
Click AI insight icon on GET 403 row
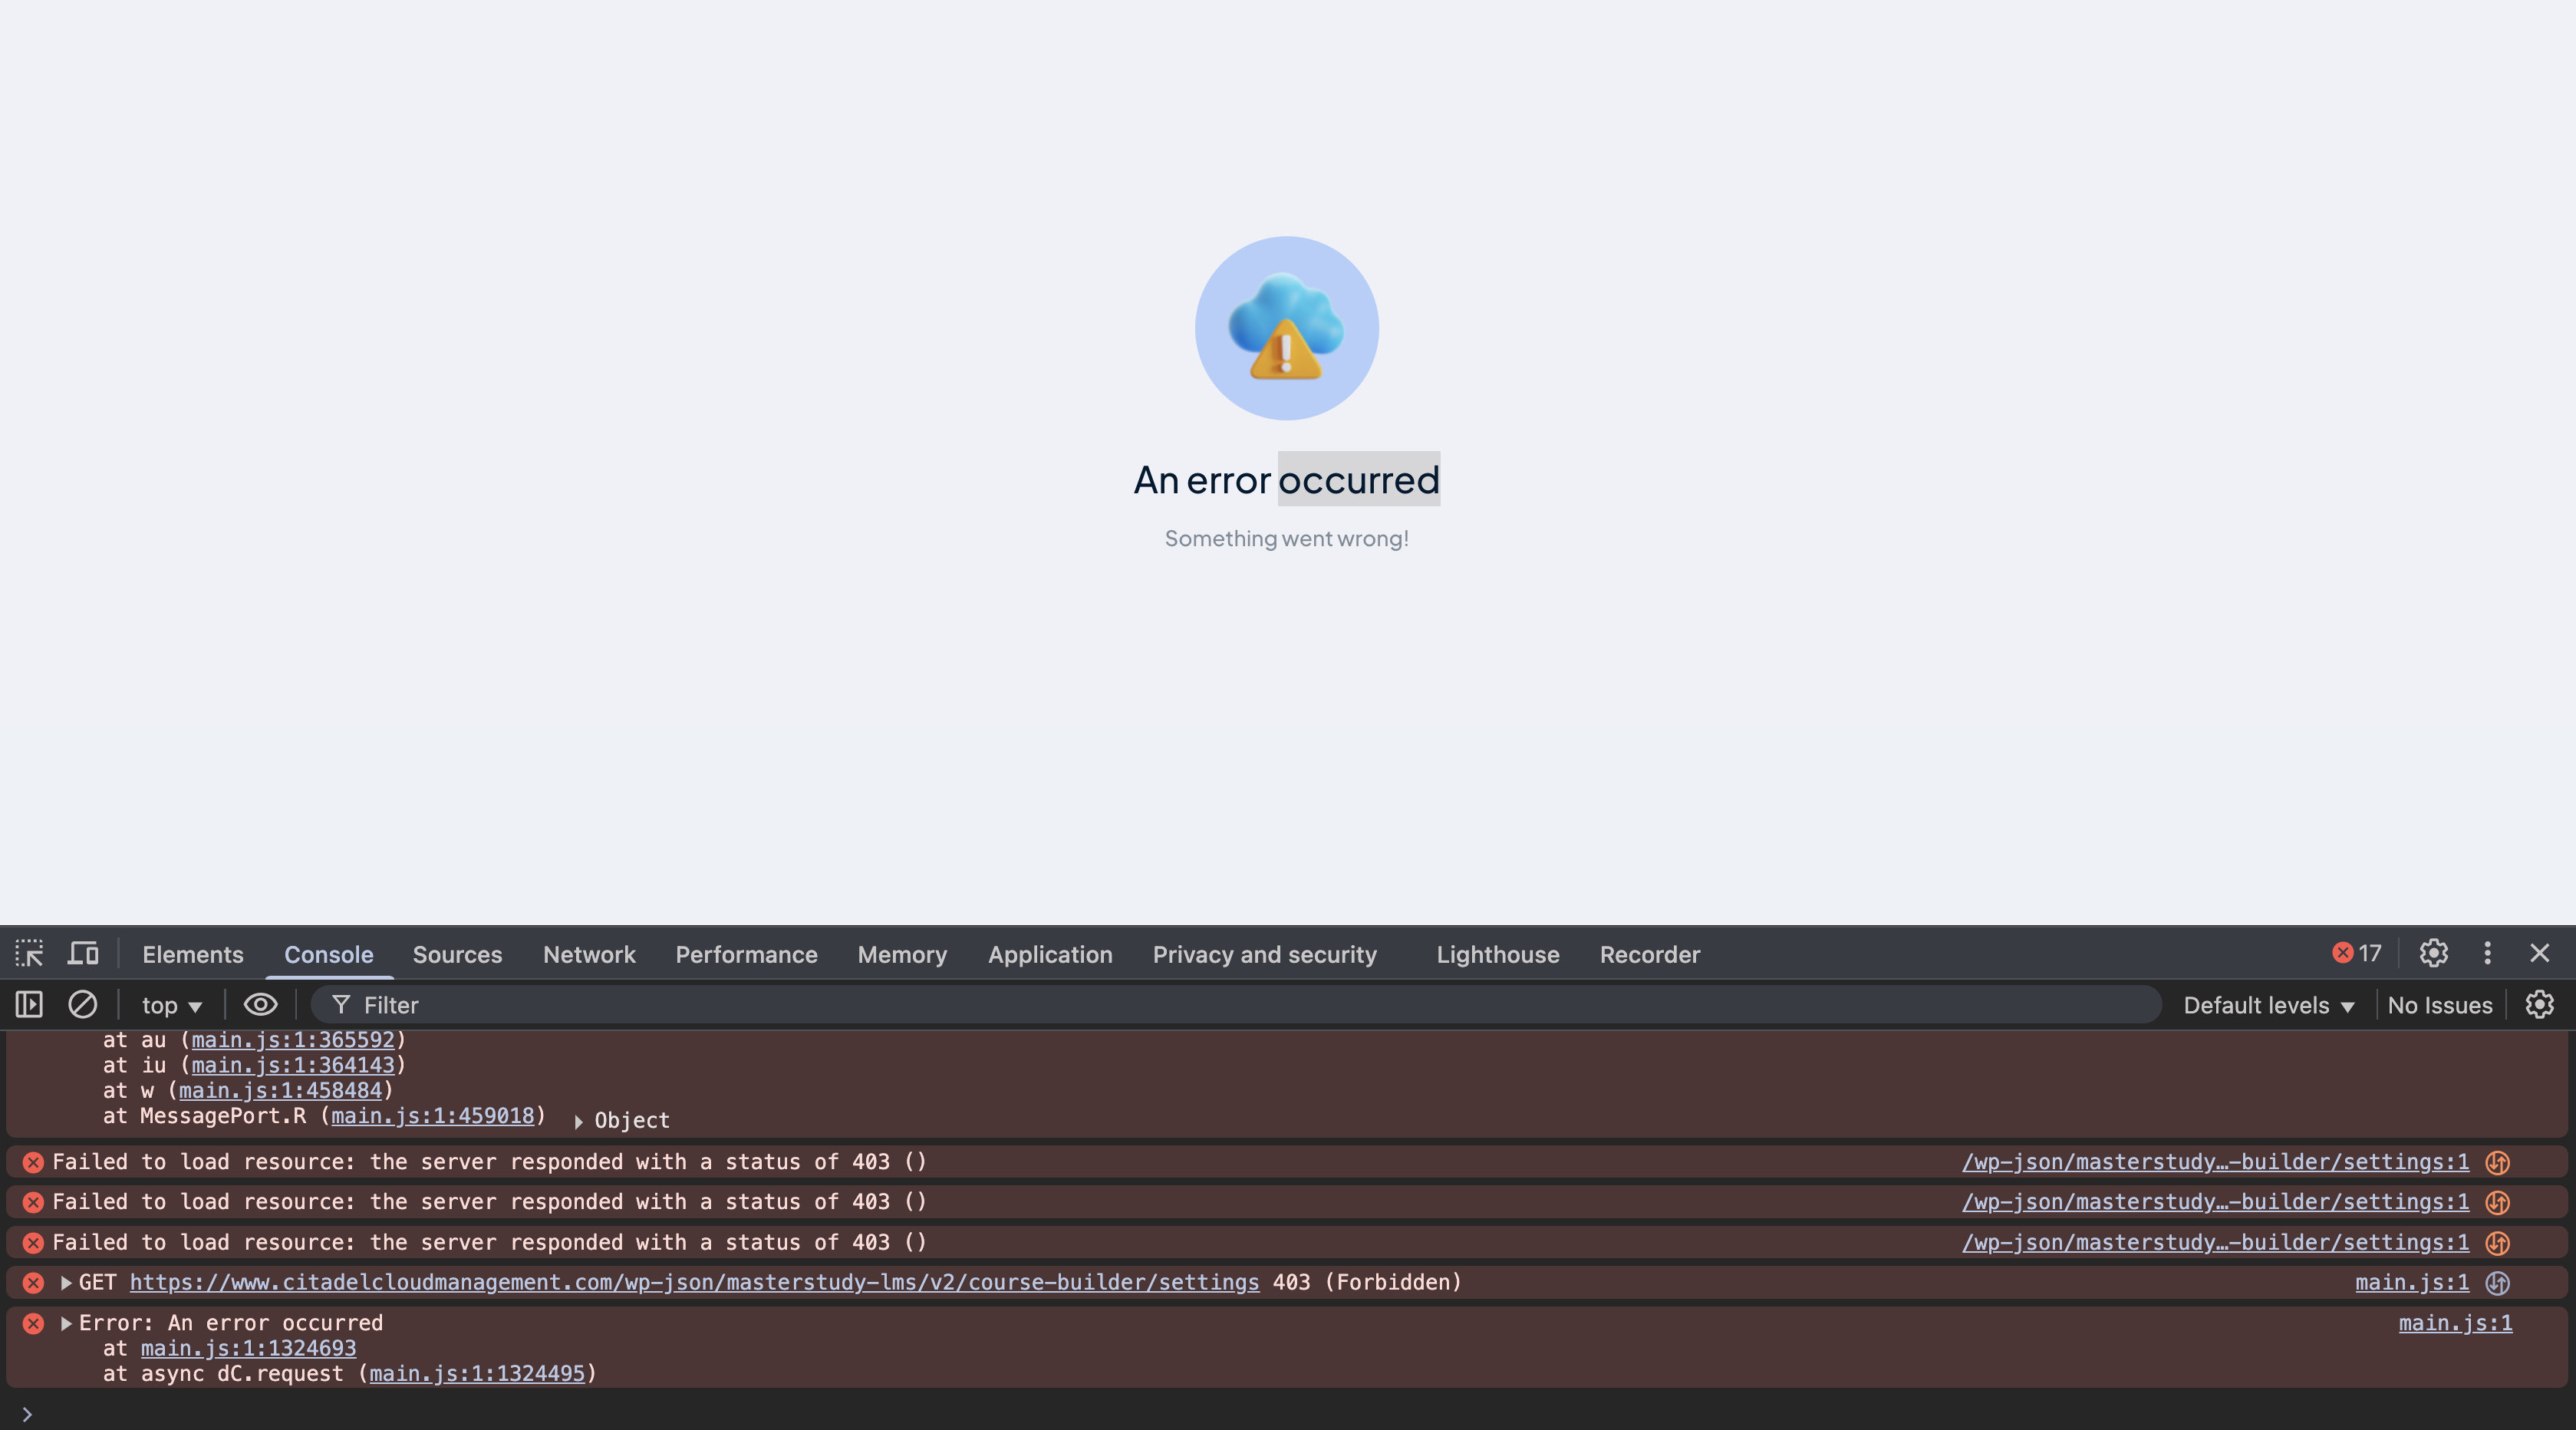click(2497, 1283)
